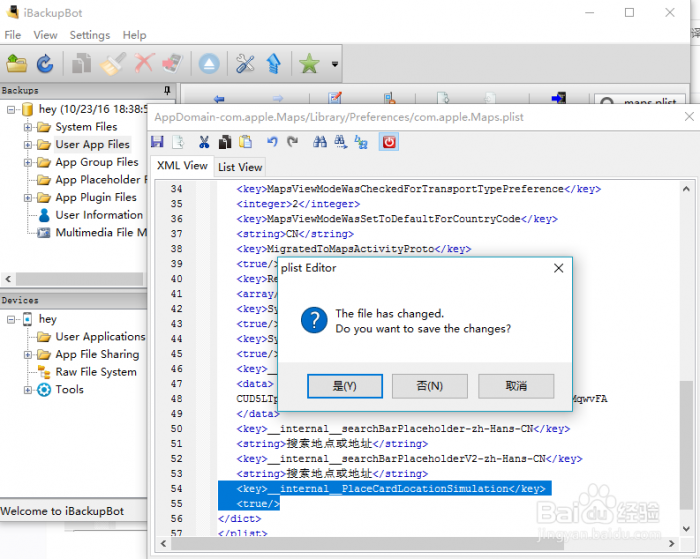
Task: Switch to the List View tab
Action: click(x=240, y=167)
